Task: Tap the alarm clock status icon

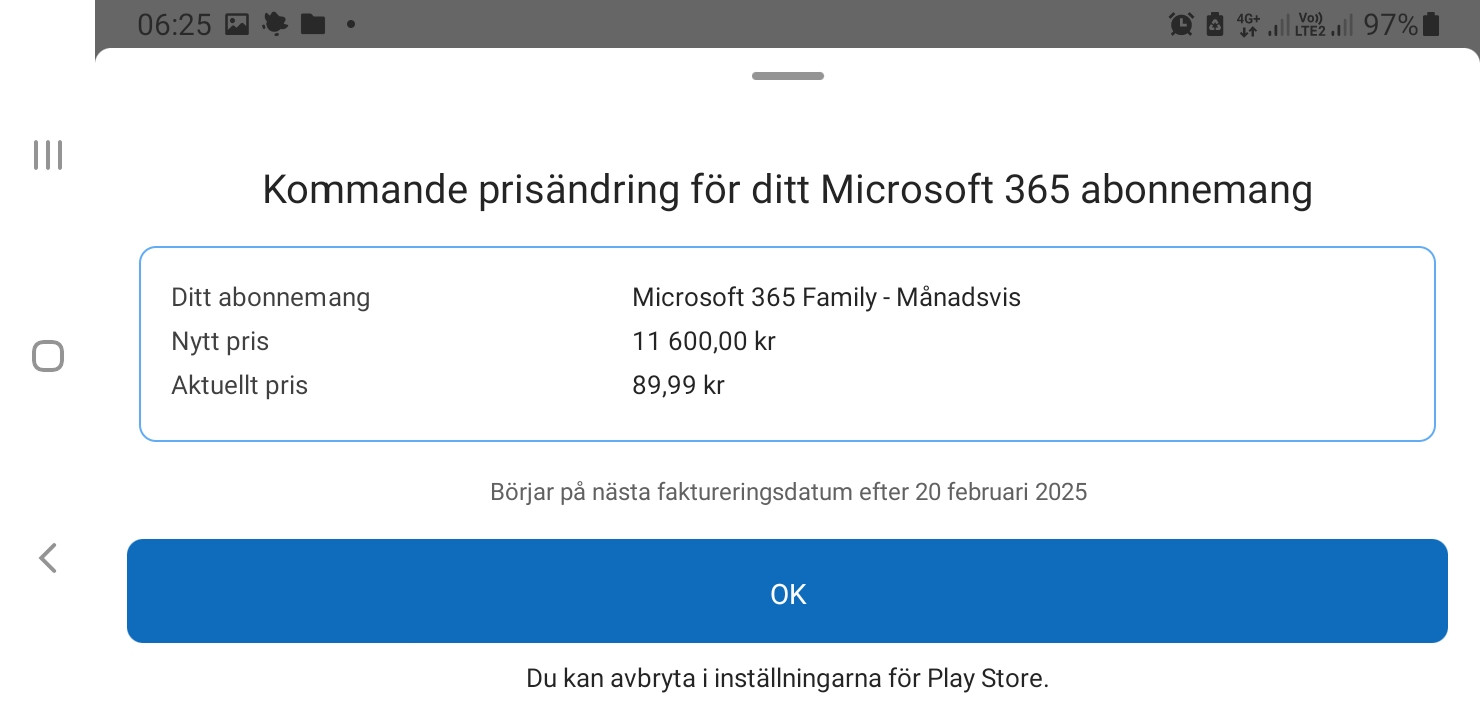Action: (x=1181, y=25)
